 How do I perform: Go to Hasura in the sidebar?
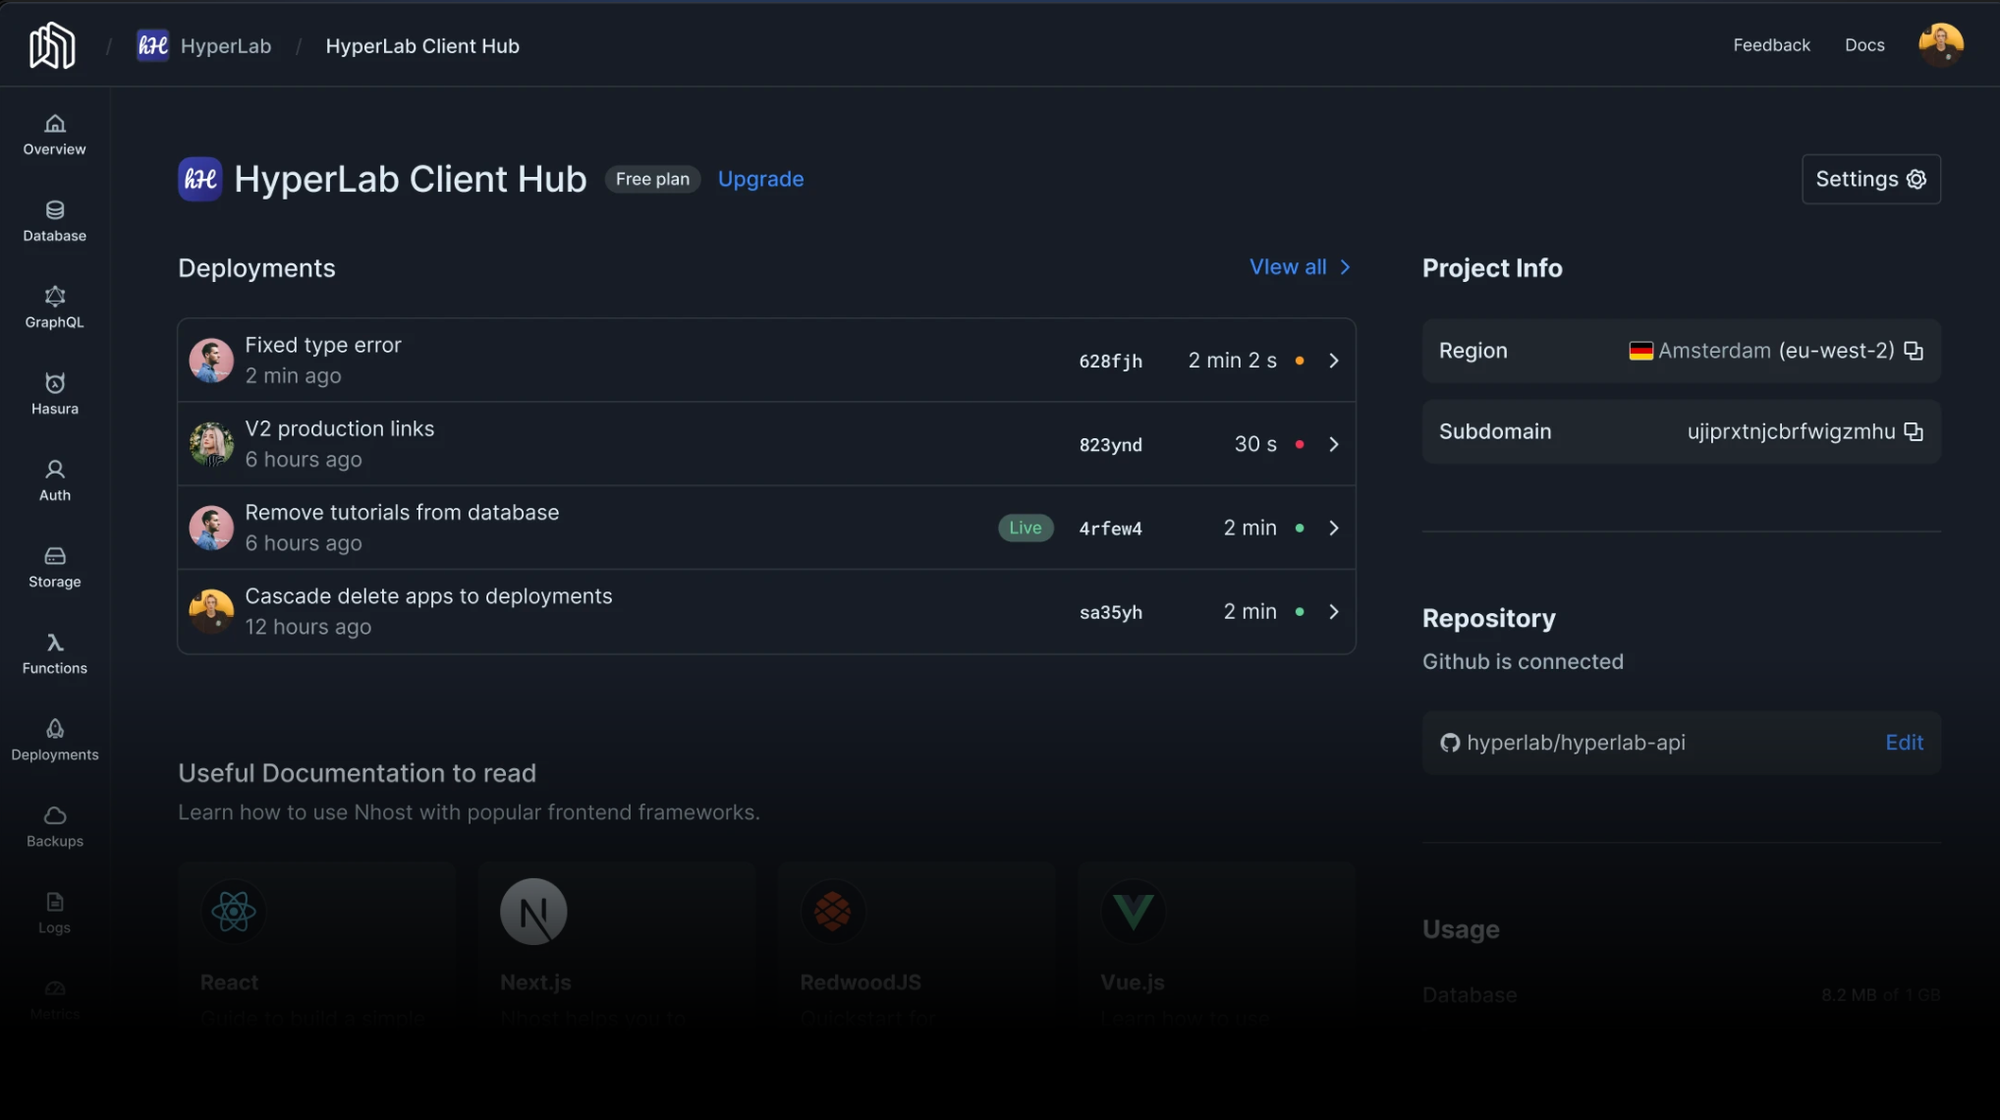point(55,395)
